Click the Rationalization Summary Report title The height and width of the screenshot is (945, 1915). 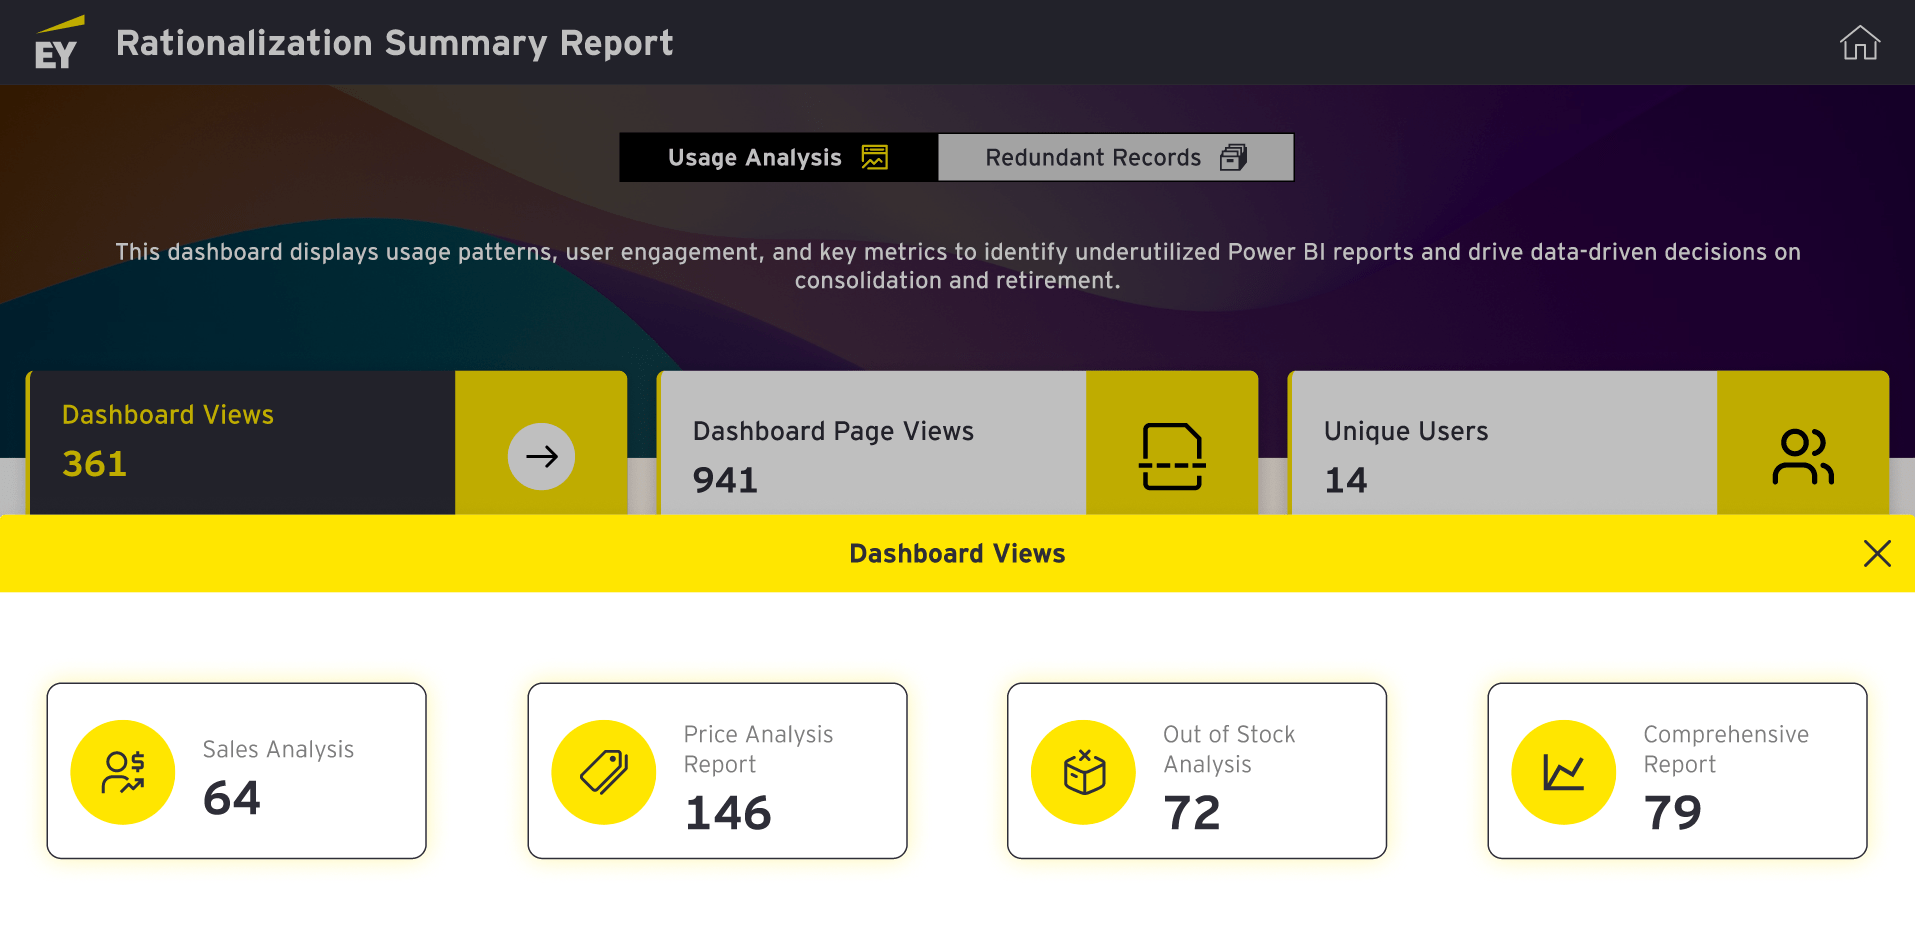coord(394,43)
